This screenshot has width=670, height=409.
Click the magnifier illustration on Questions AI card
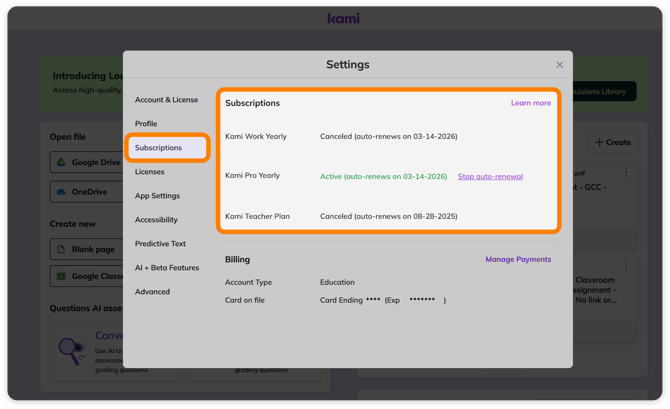[71, 350]
